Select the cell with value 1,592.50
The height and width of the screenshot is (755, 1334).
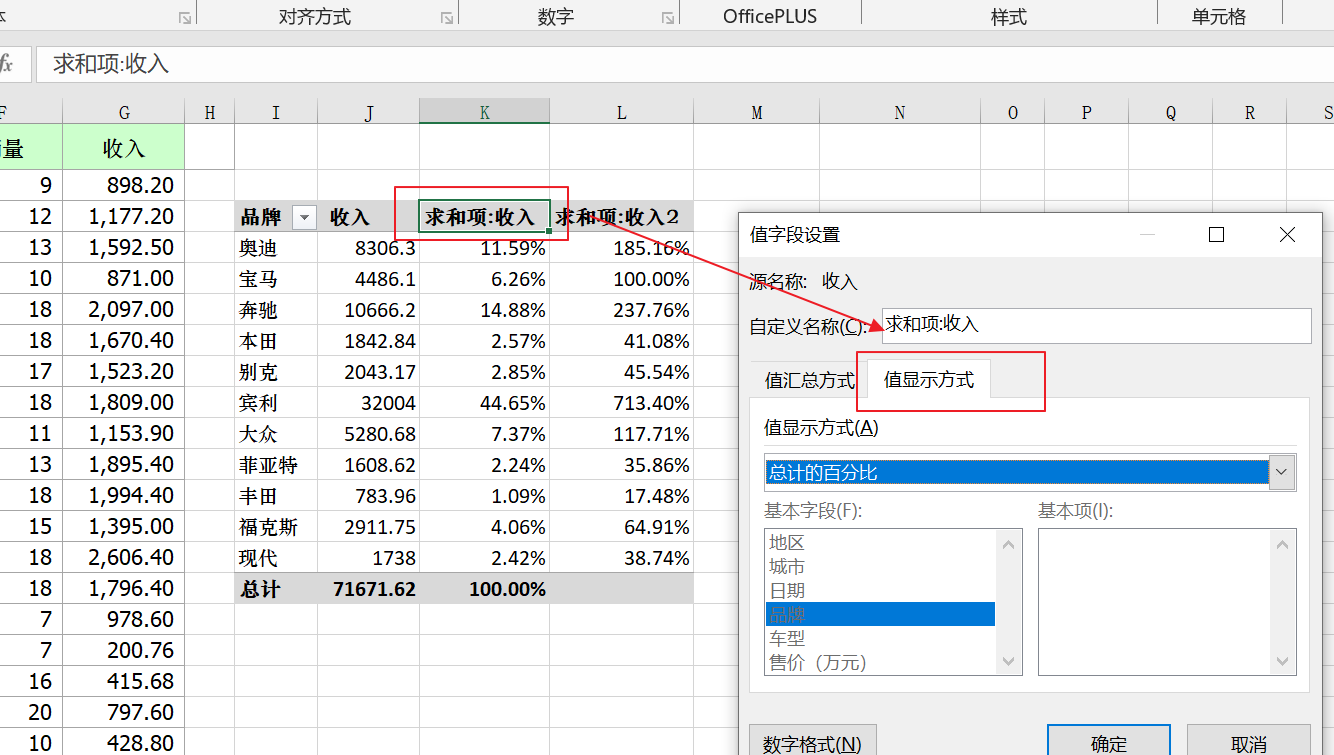(x=124, y=247)
